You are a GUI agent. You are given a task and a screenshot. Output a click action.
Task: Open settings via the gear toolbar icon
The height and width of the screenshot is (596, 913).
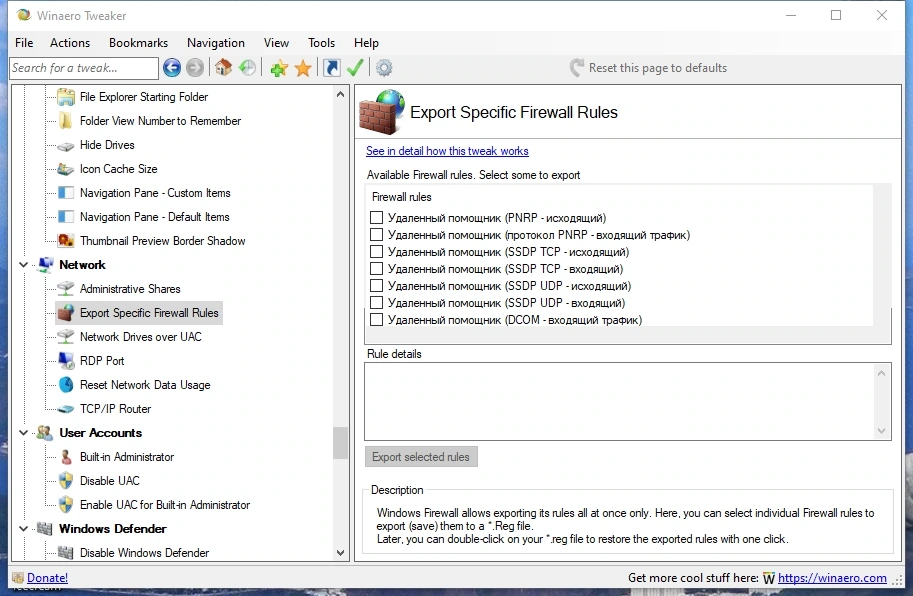[x=384, y=68]
